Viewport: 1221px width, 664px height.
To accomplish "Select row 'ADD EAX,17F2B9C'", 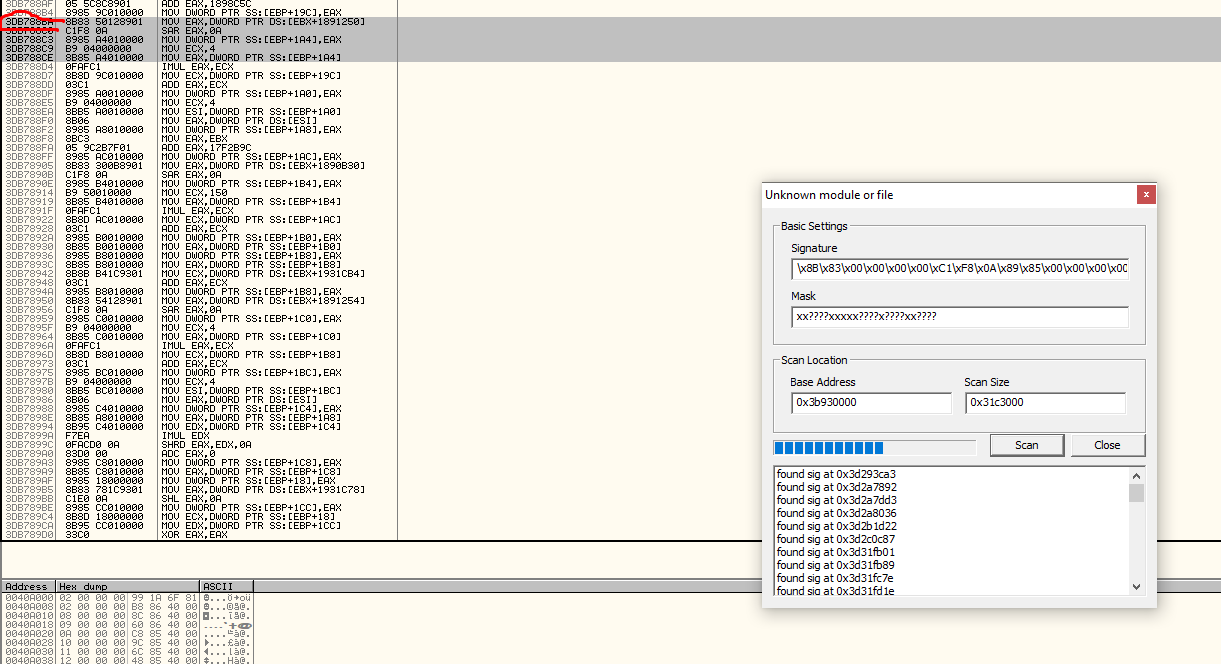I will (x=200, y=147).
